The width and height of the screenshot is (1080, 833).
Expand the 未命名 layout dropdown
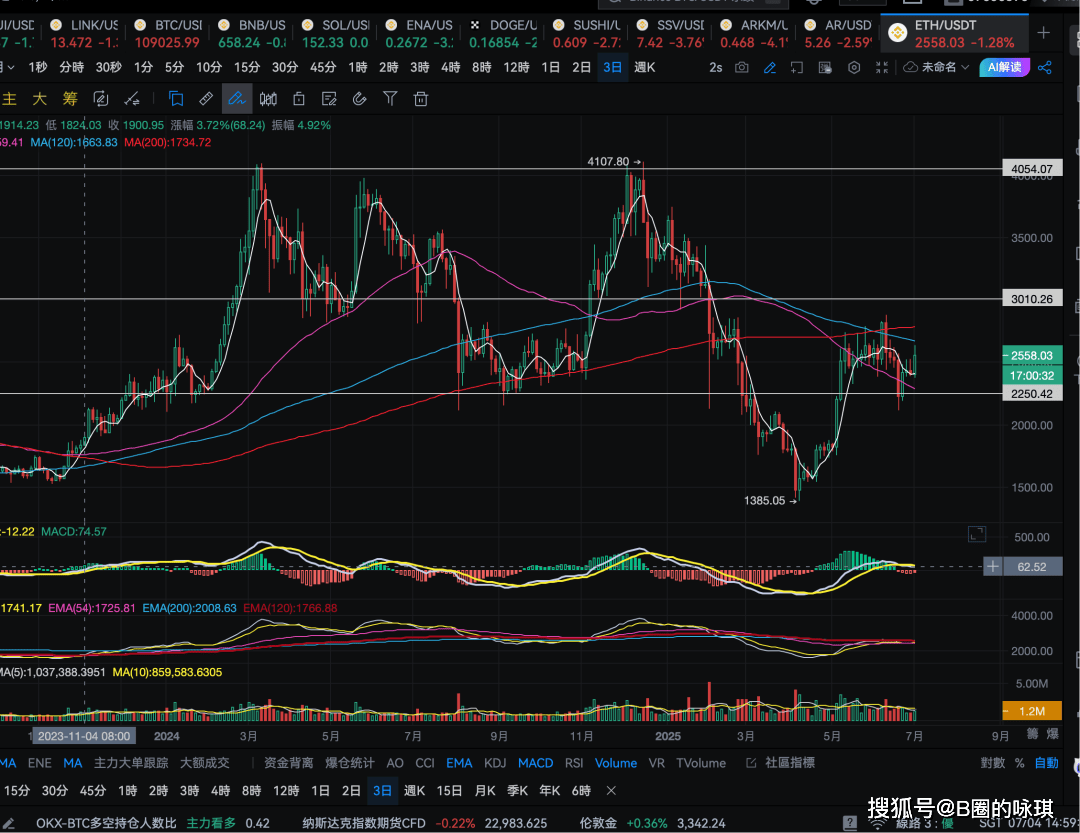coord(964,67)
